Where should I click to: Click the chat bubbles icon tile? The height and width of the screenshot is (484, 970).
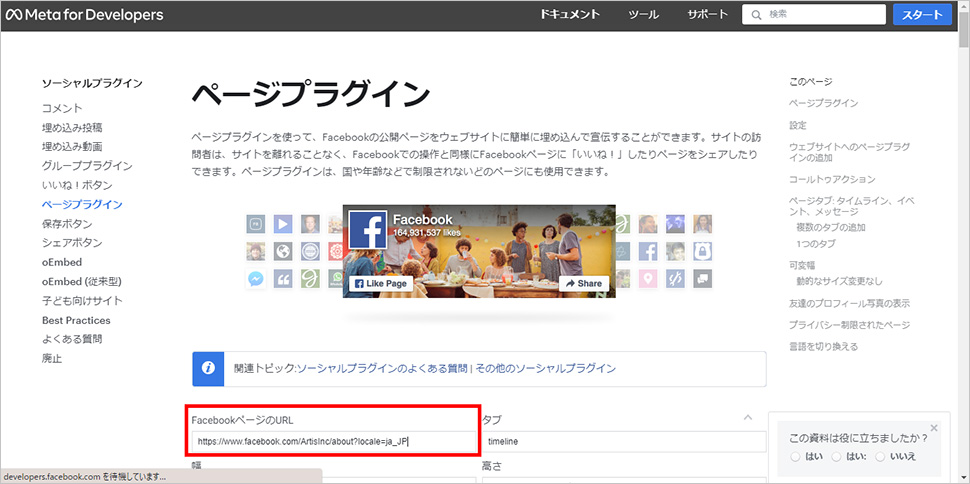[703, 279]
